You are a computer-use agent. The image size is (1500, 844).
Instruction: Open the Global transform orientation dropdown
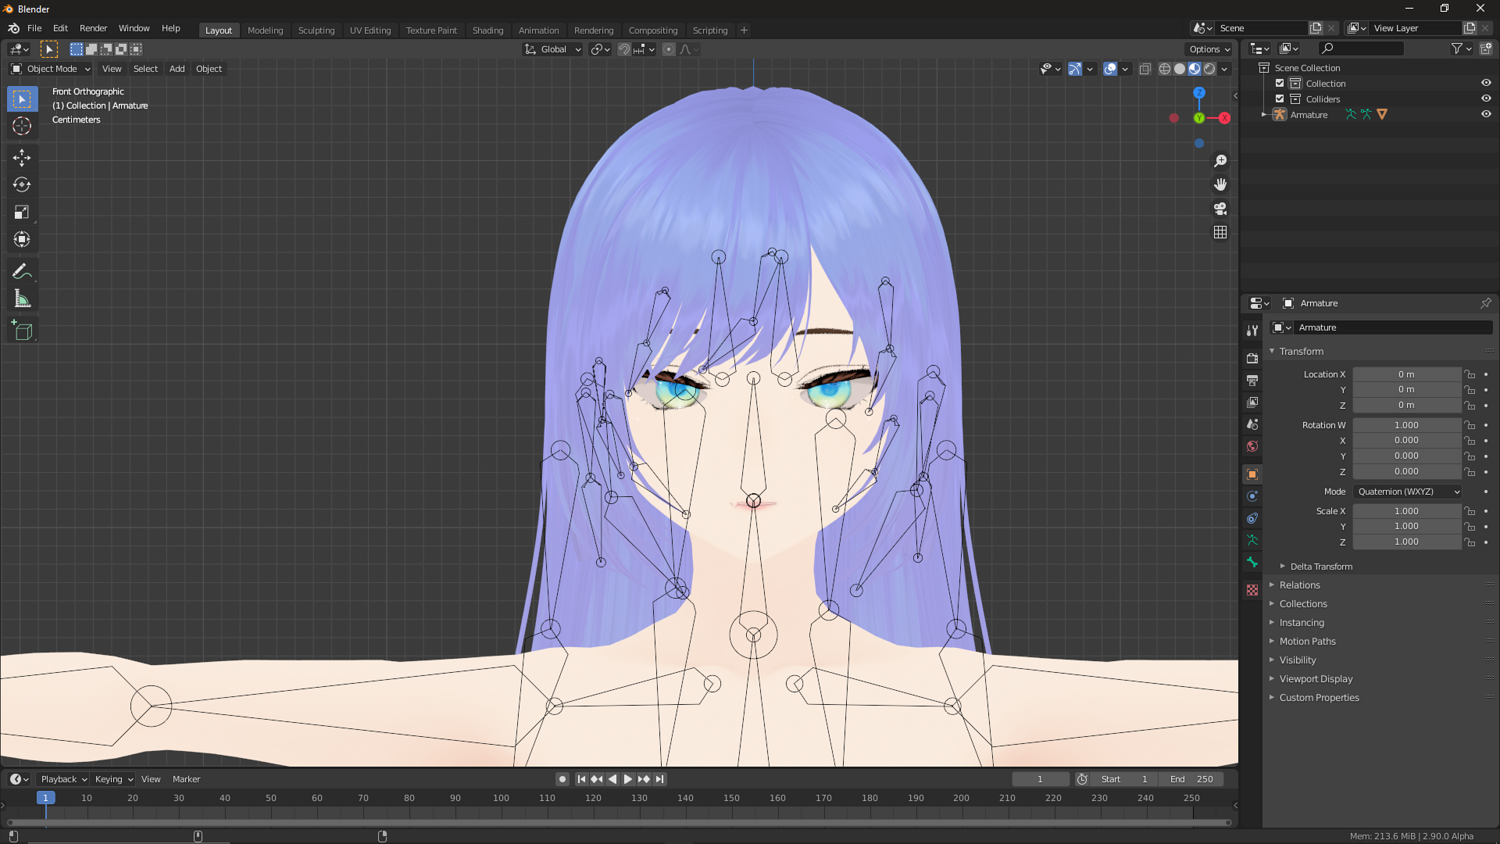click(x=553, y=49)
